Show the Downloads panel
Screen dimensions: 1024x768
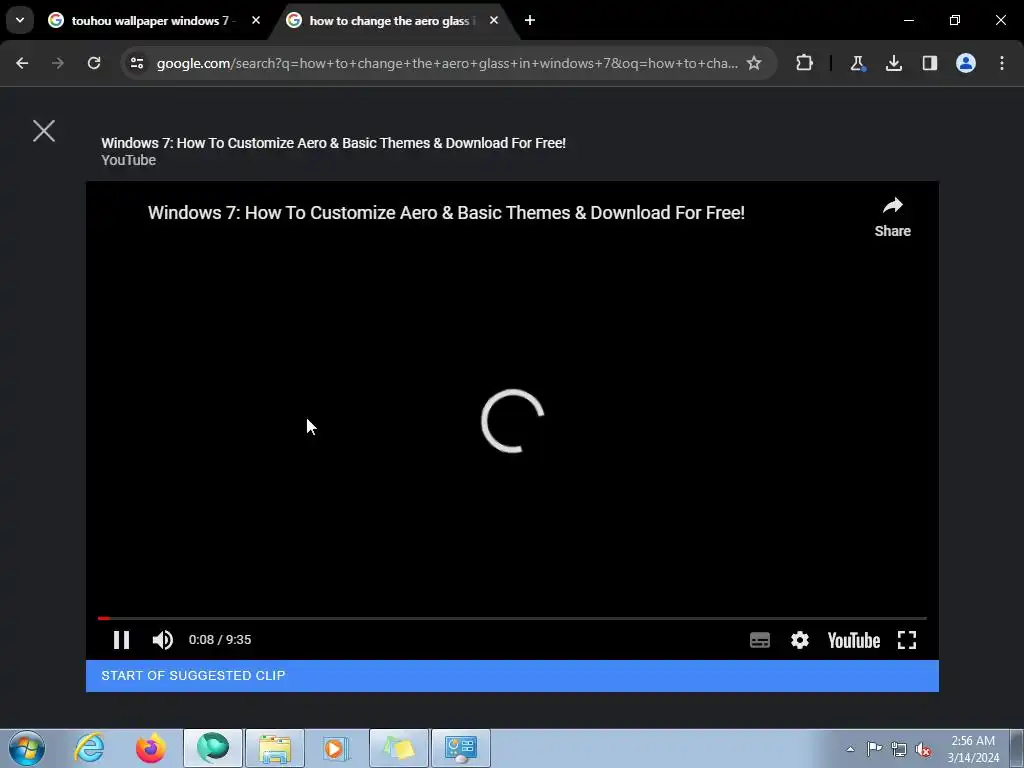pyautogui.click(x=894, y=63)
